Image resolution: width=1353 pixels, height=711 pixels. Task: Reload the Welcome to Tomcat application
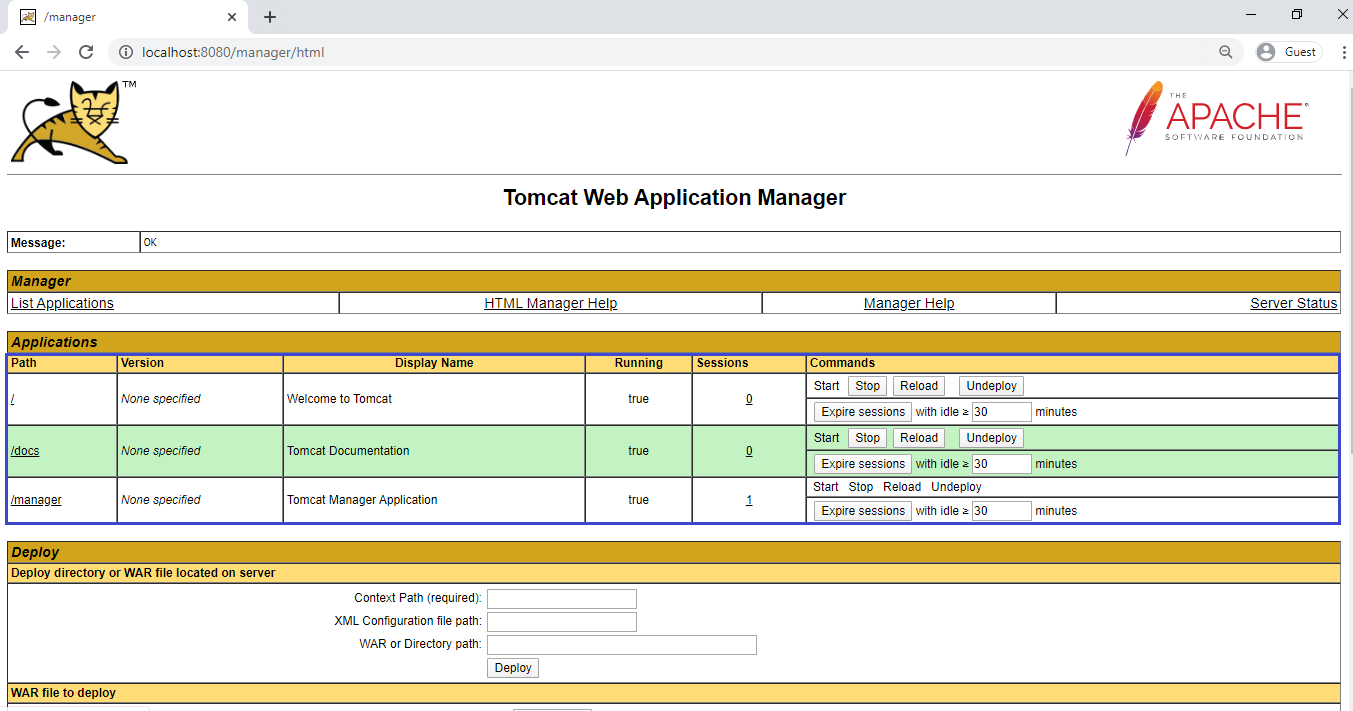point(919,386)
